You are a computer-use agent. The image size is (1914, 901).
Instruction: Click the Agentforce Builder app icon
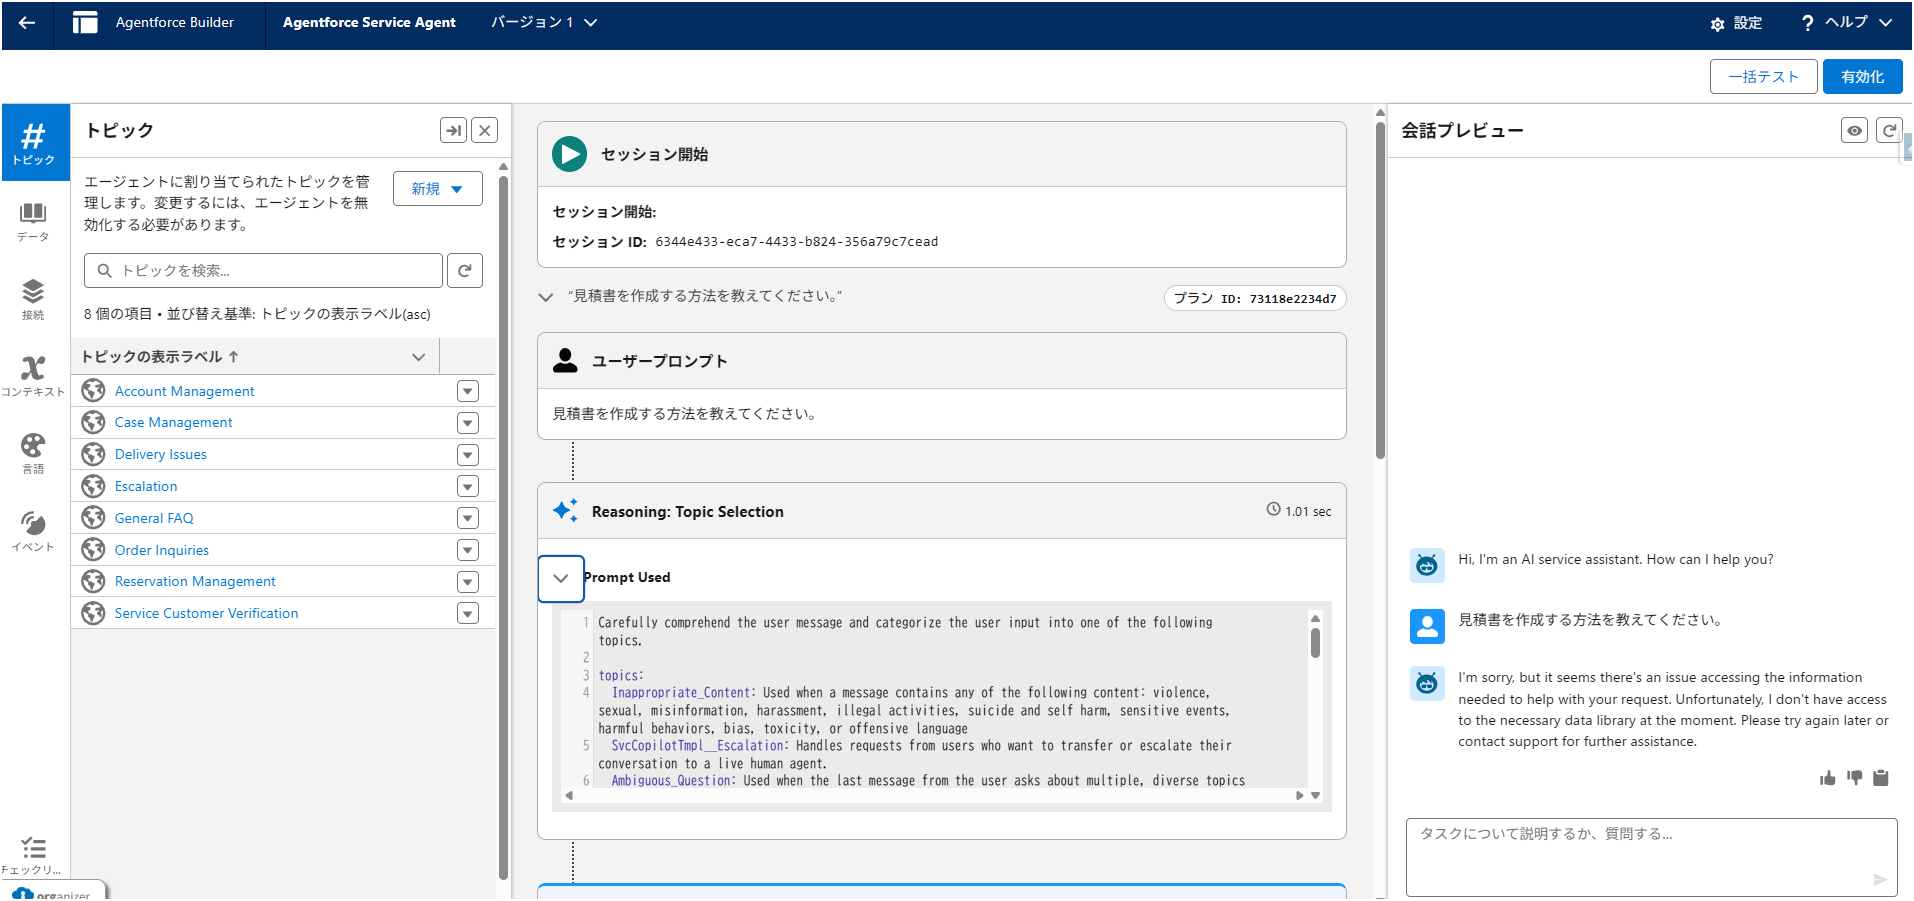[x=85, y=22]
